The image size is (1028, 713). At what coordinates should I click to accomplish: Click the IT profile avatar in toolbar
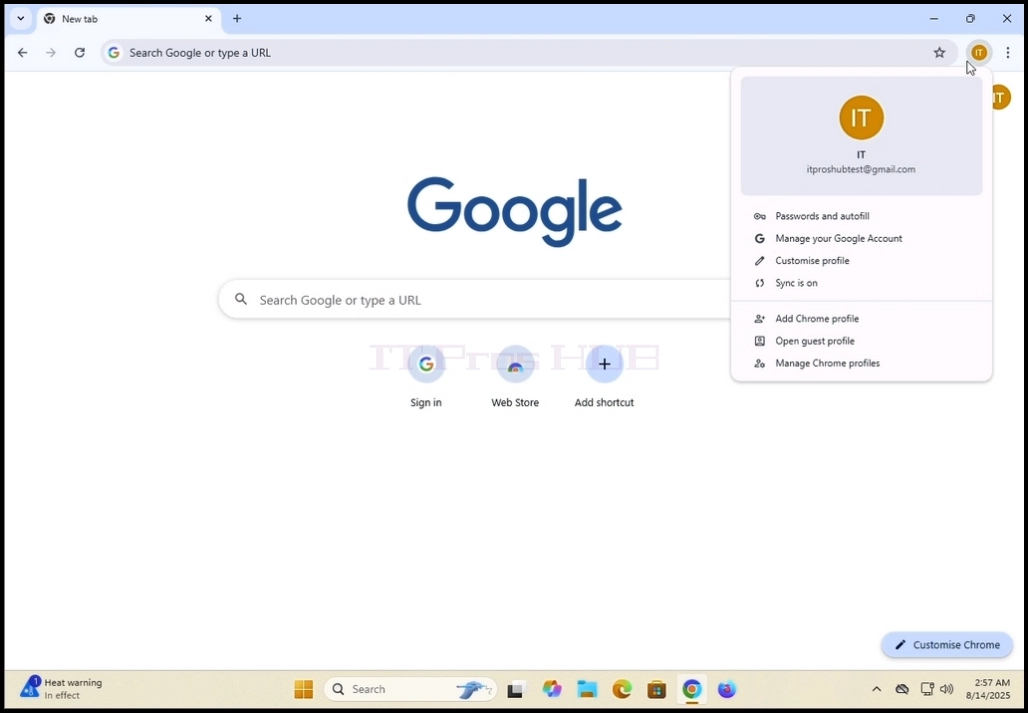pos(979,52)
